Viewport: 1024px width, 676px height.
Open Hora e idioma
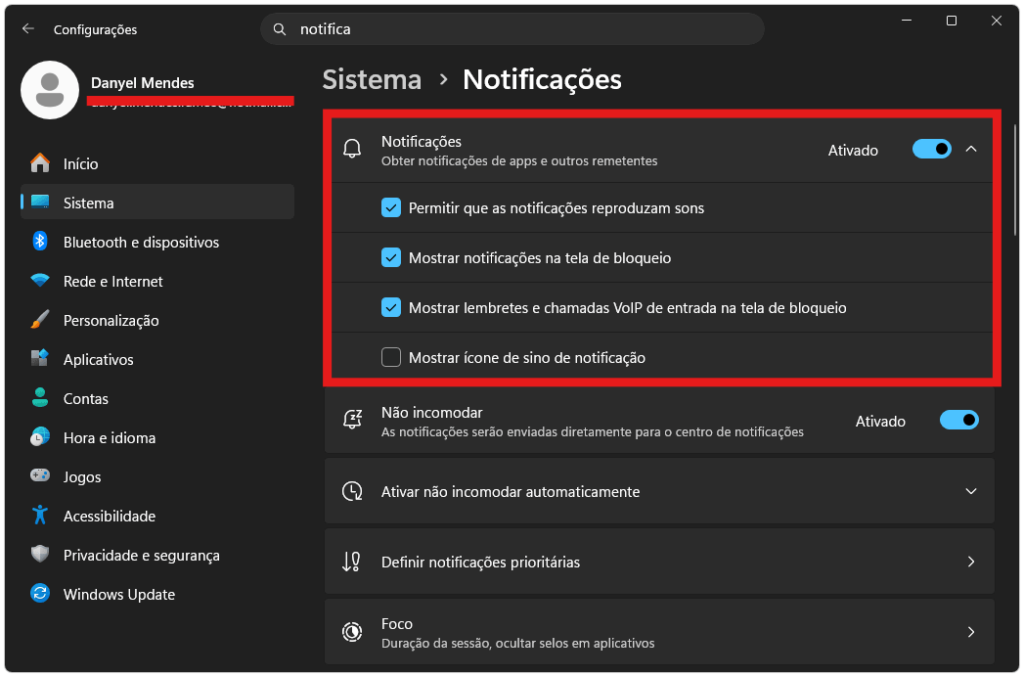(x=157, y=438)
